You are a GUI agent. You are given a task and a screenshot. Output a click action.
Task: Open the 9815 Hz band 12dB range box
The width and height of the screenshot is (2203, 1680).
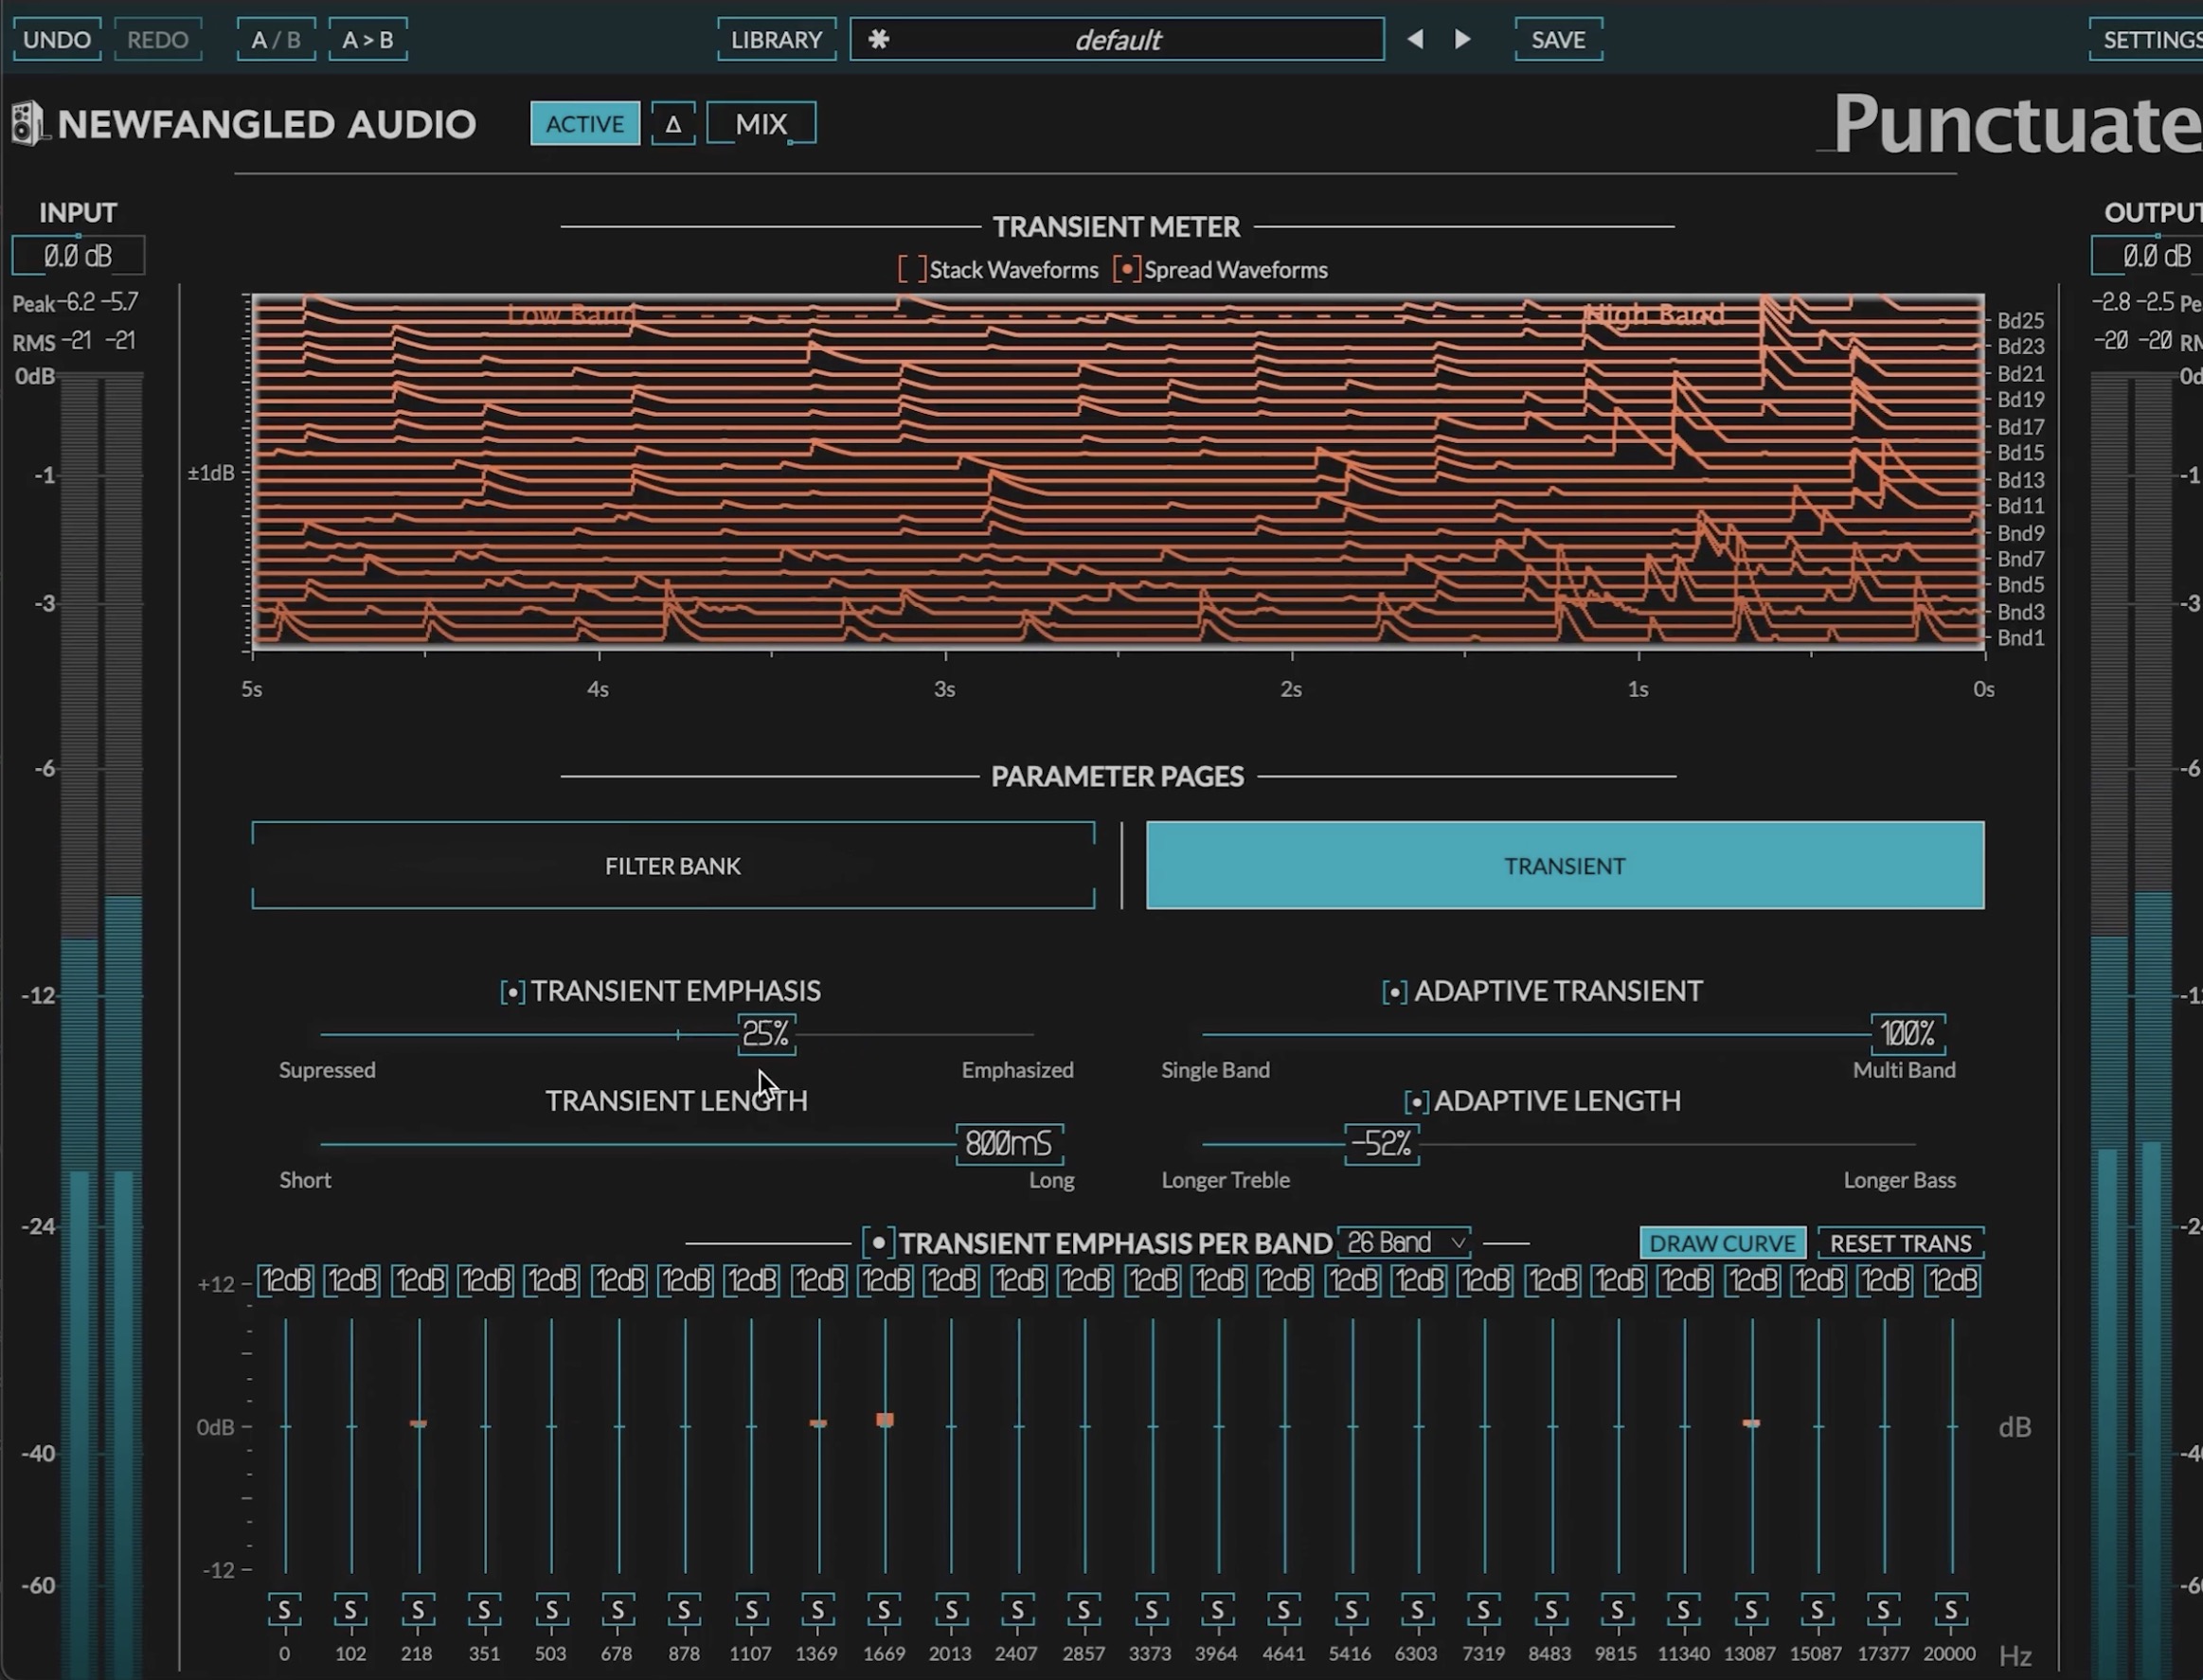coord(1620,1281)
